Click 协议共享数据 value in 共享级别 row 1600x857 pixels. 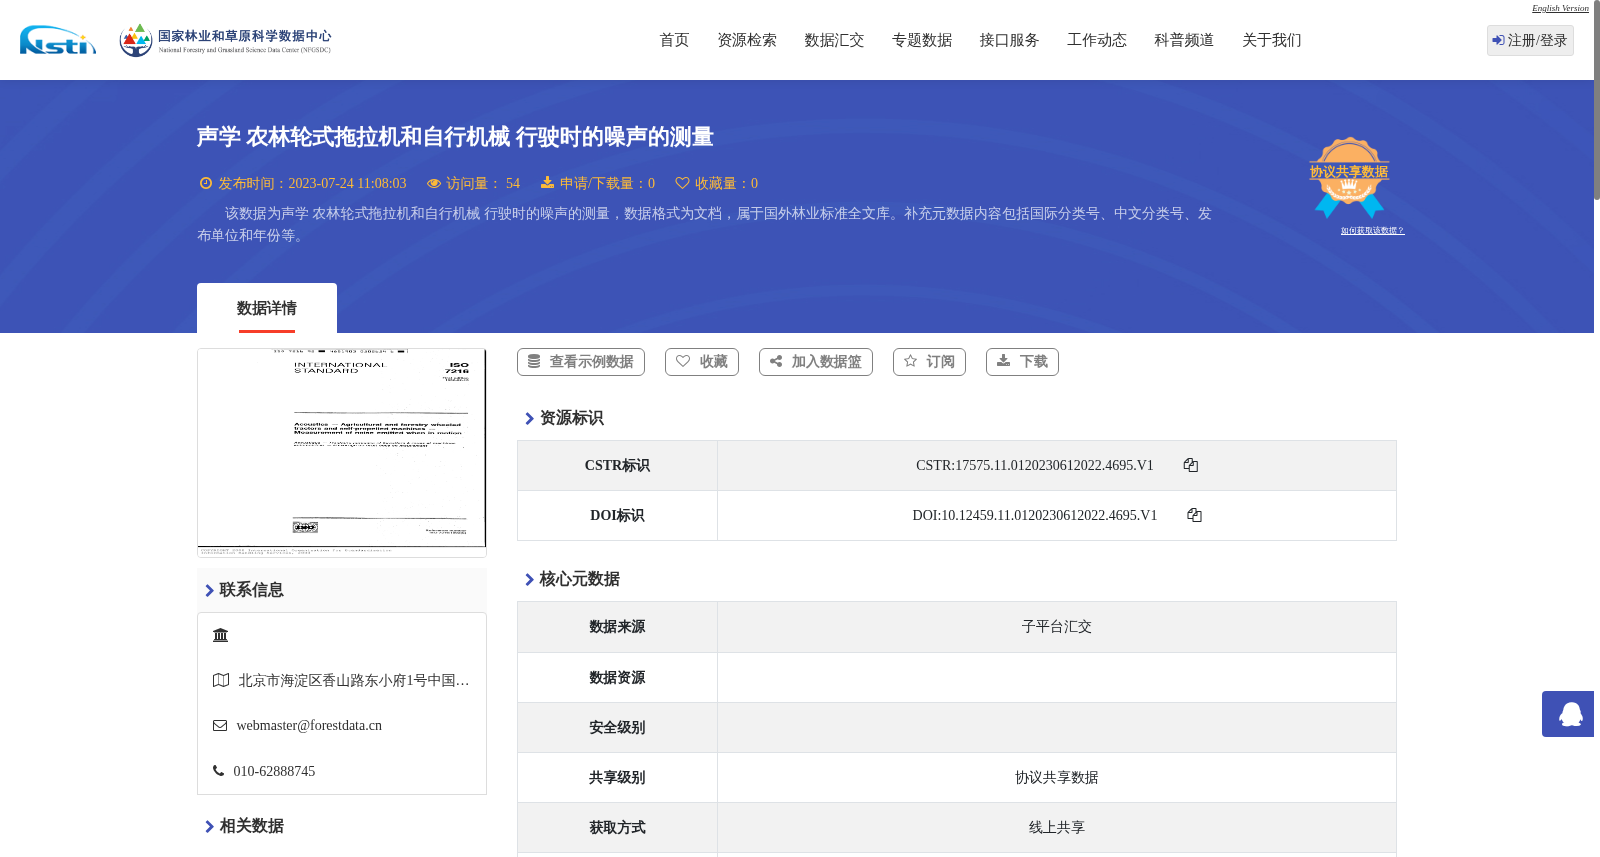pyautogui.click(x=1057, y=778)
